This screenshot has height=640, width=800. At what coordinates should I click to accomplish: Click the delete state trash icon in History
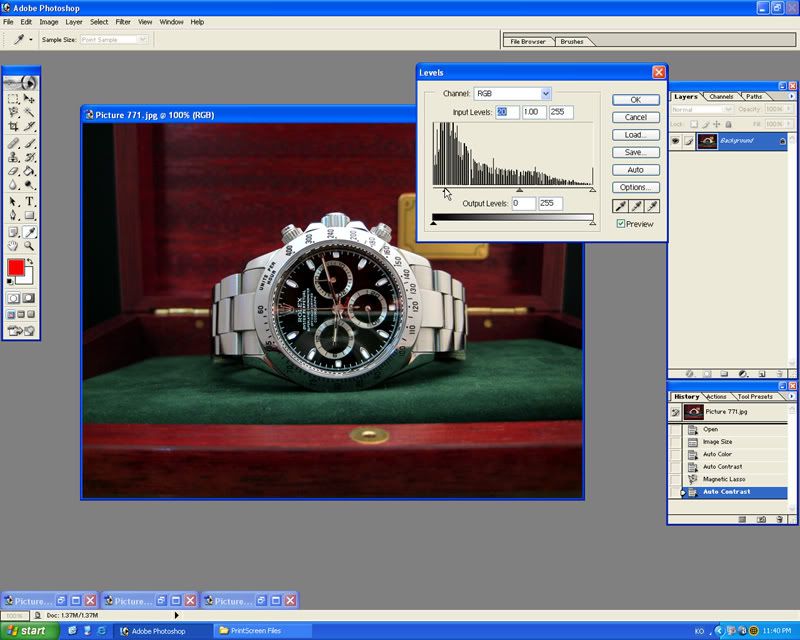(779, 520)
